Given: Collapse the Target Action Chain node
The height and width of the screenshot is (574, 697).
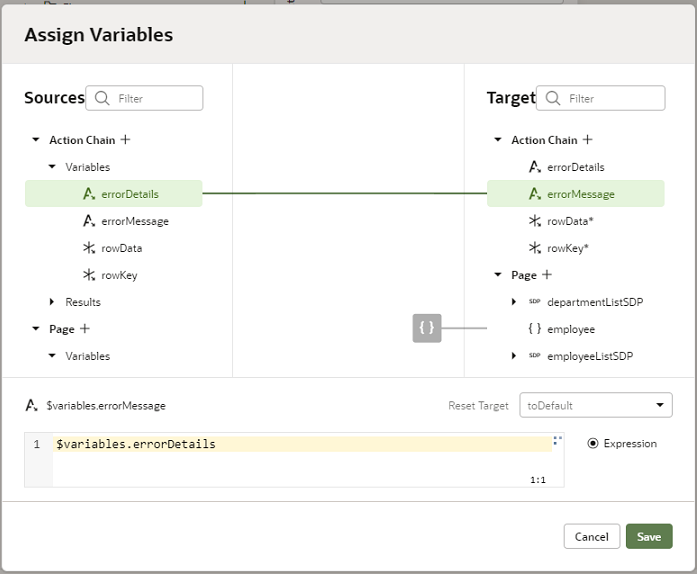Looking at the screenshot, I should tap(498, 140).
